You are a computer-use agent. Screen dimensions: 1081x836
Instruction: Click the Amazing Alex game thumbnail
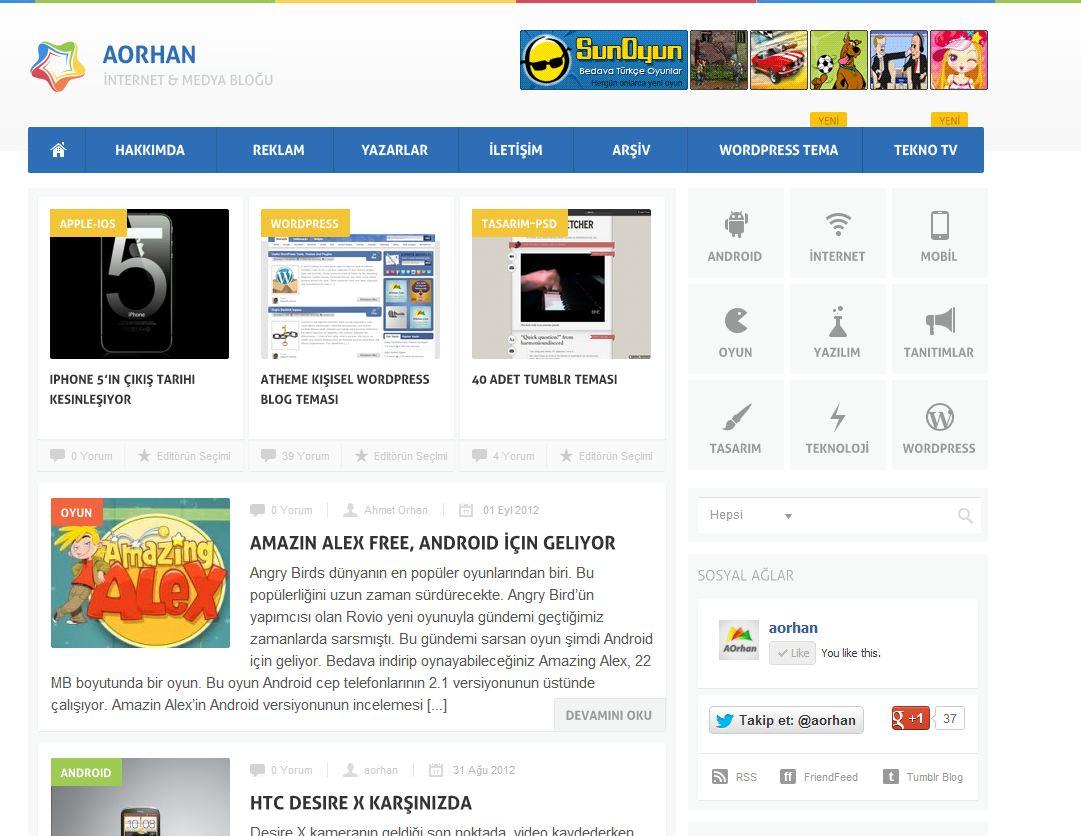click(141, 573)
